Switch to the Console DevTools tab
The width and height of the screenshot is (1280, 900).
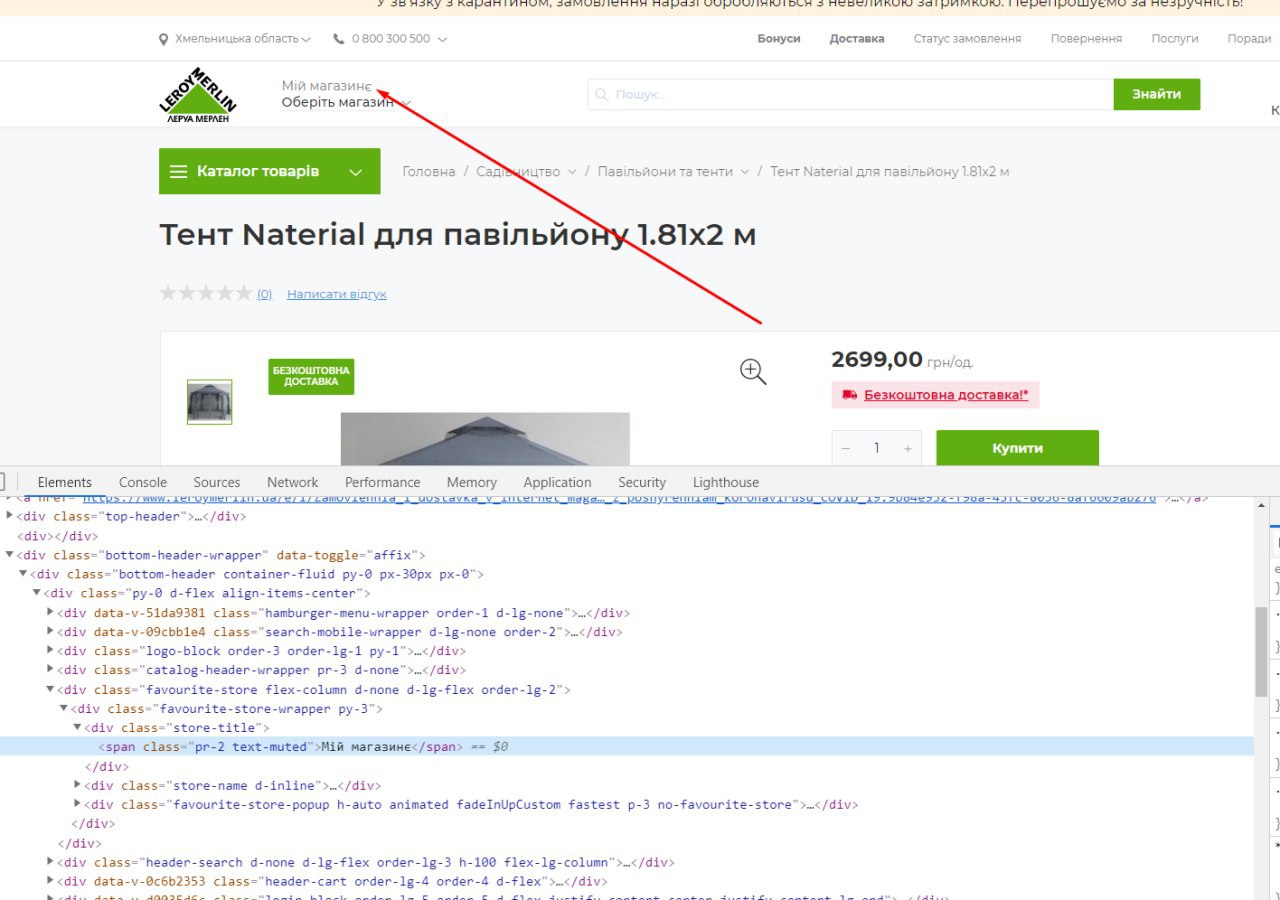[x=143, y=482]
